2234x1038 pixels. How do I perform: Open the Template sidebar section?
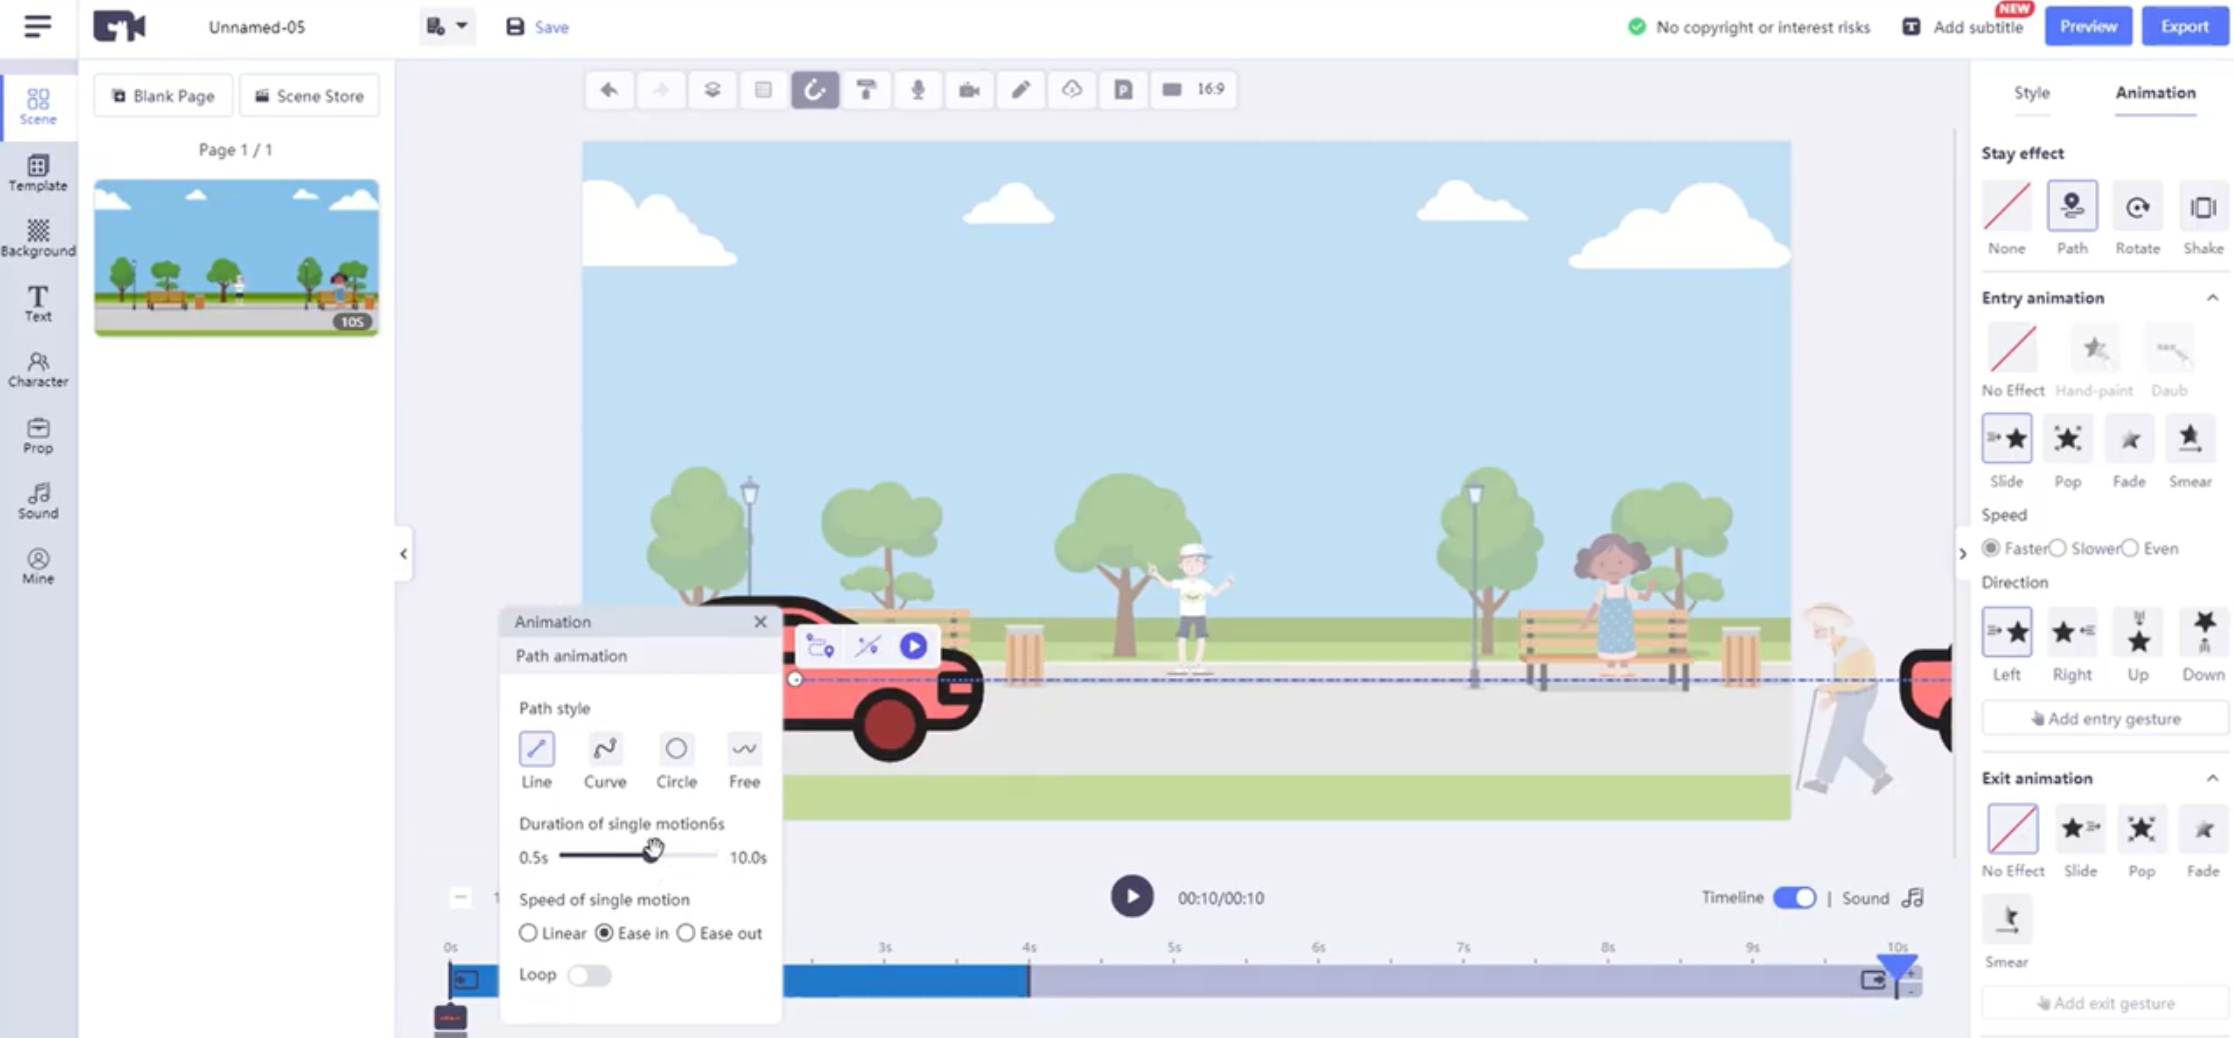point(38,173)
